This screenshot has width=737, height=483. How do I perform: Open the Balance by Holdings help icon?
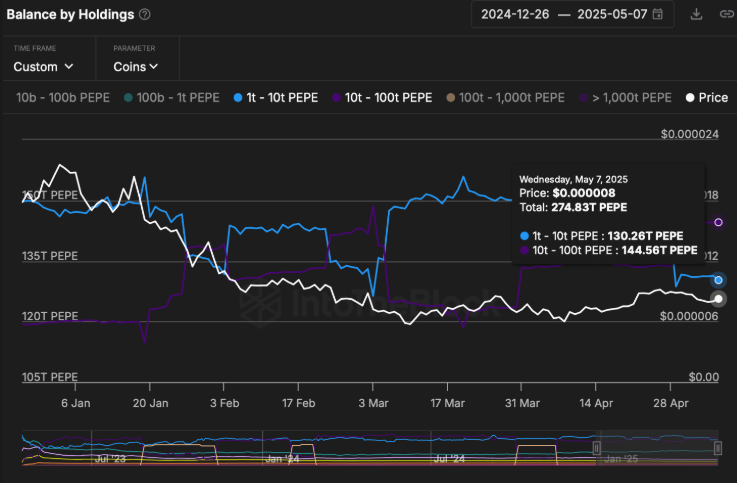pos(145,15)
